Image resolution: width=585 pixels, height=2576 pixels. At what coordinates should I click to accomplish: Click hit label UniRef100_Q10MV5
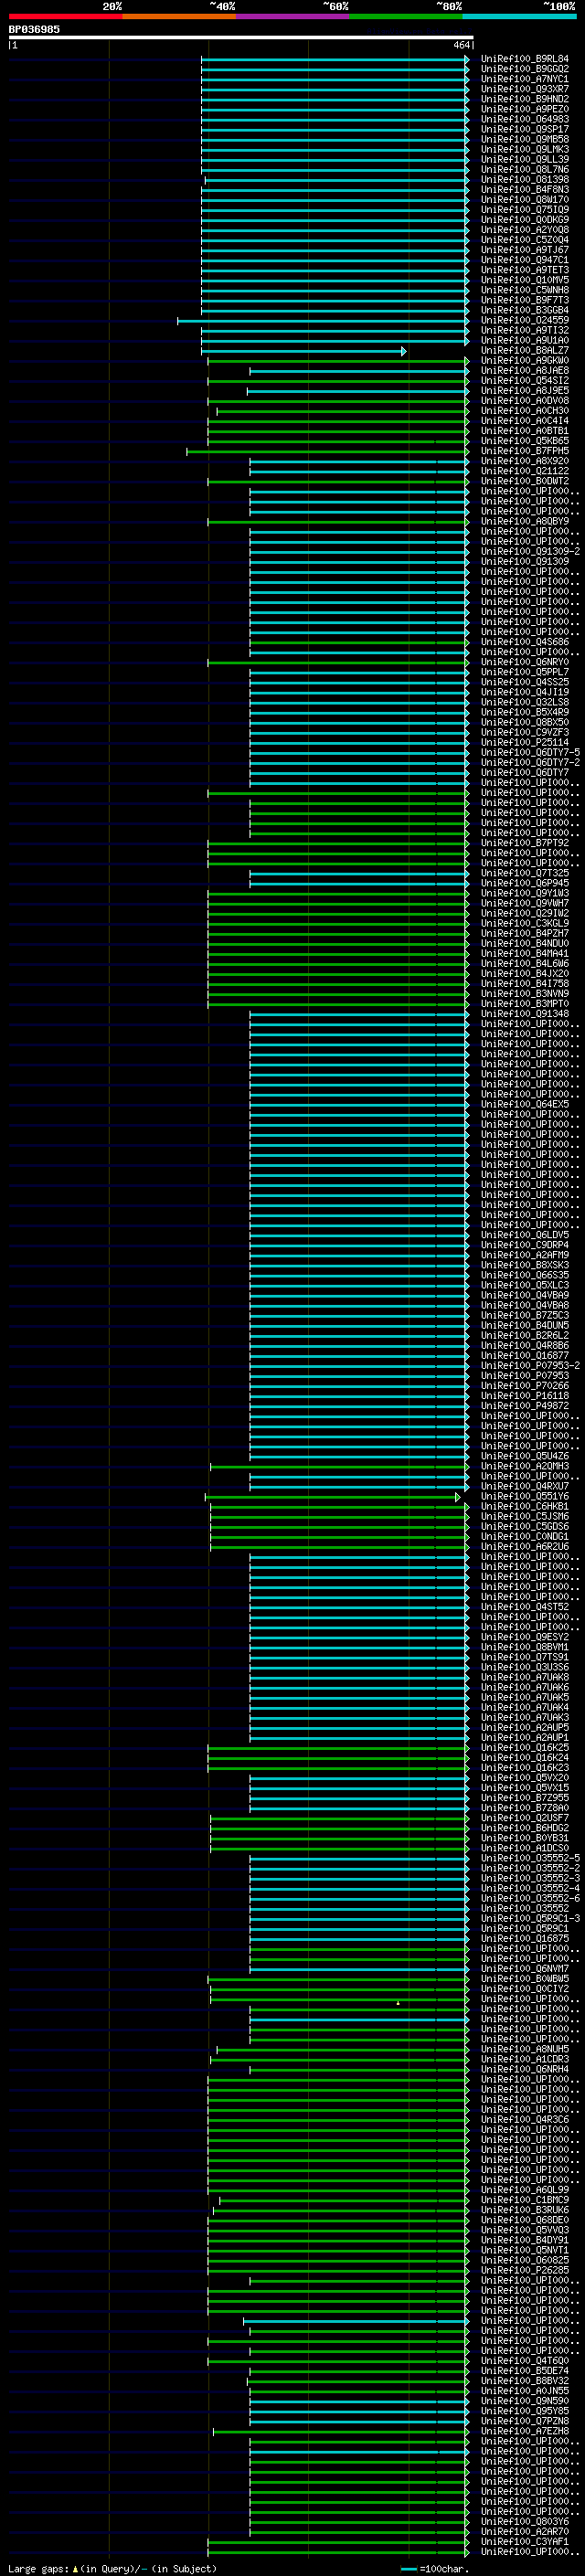(x=525, y=280)
